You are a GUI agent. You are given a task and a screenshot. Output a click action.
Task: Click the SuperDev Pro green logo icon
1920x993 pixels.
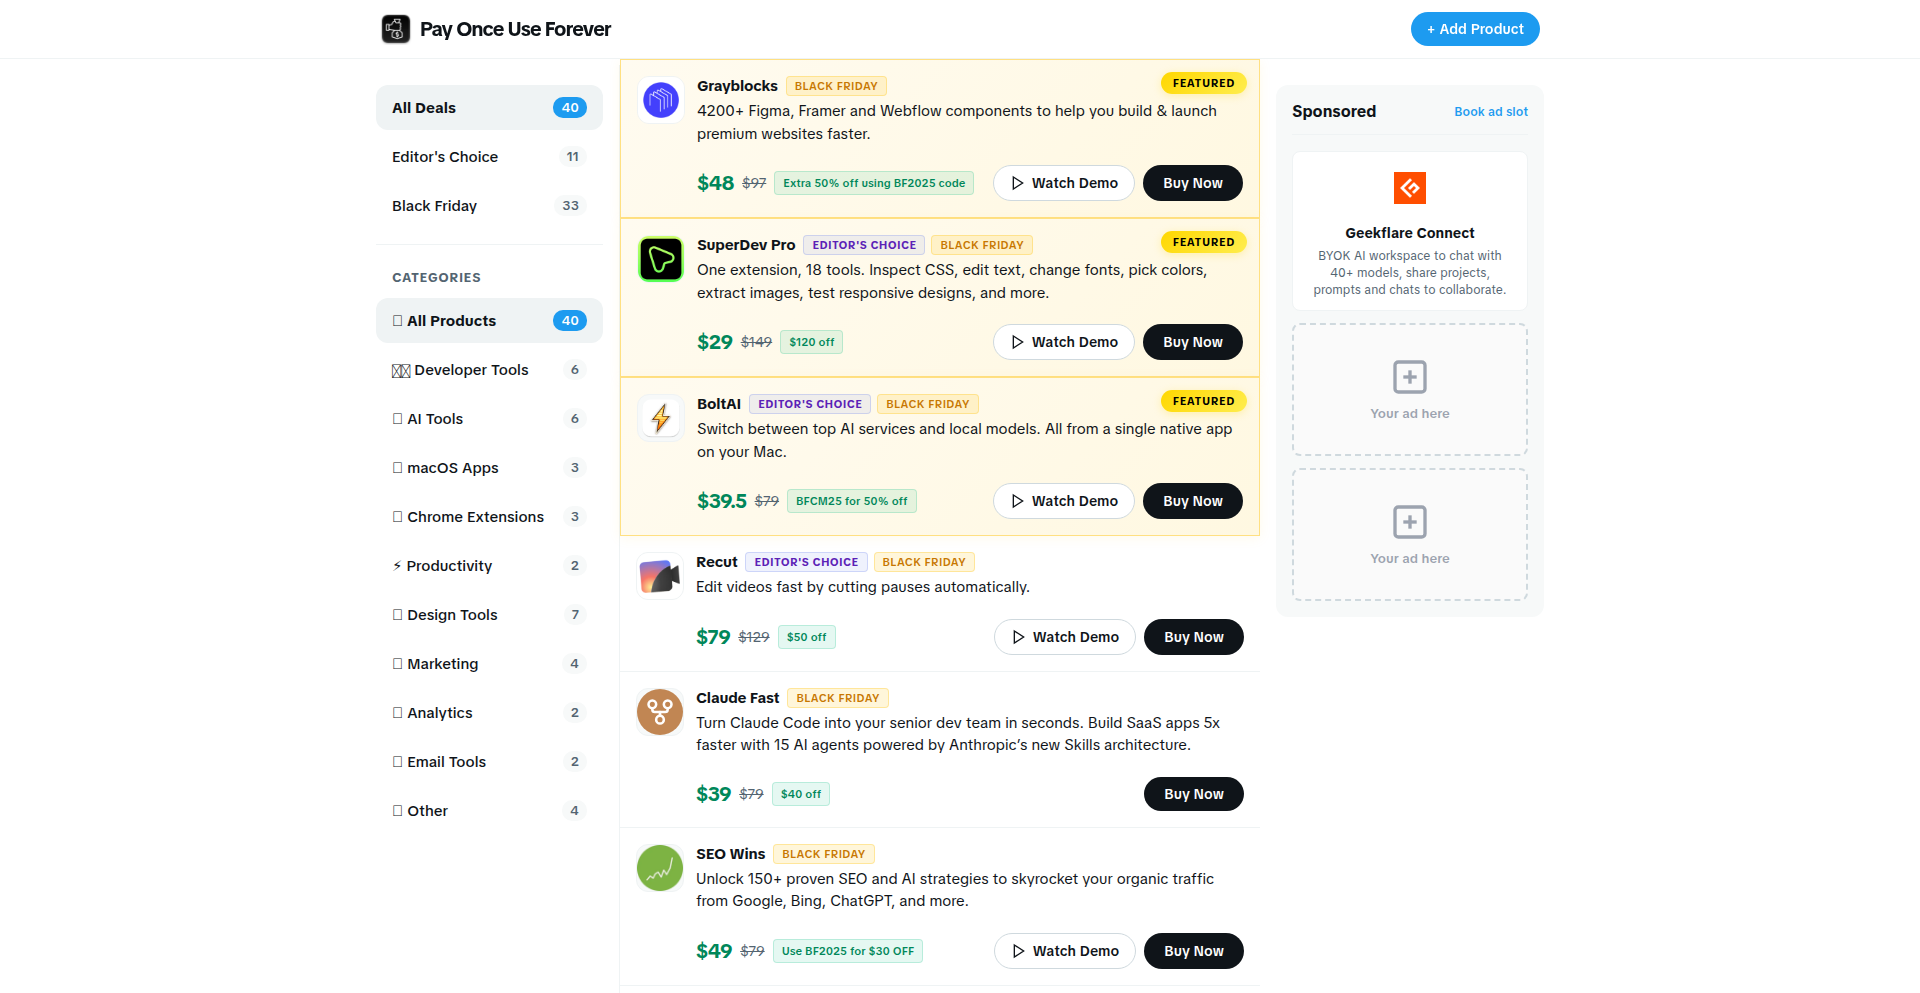(661, 259)
